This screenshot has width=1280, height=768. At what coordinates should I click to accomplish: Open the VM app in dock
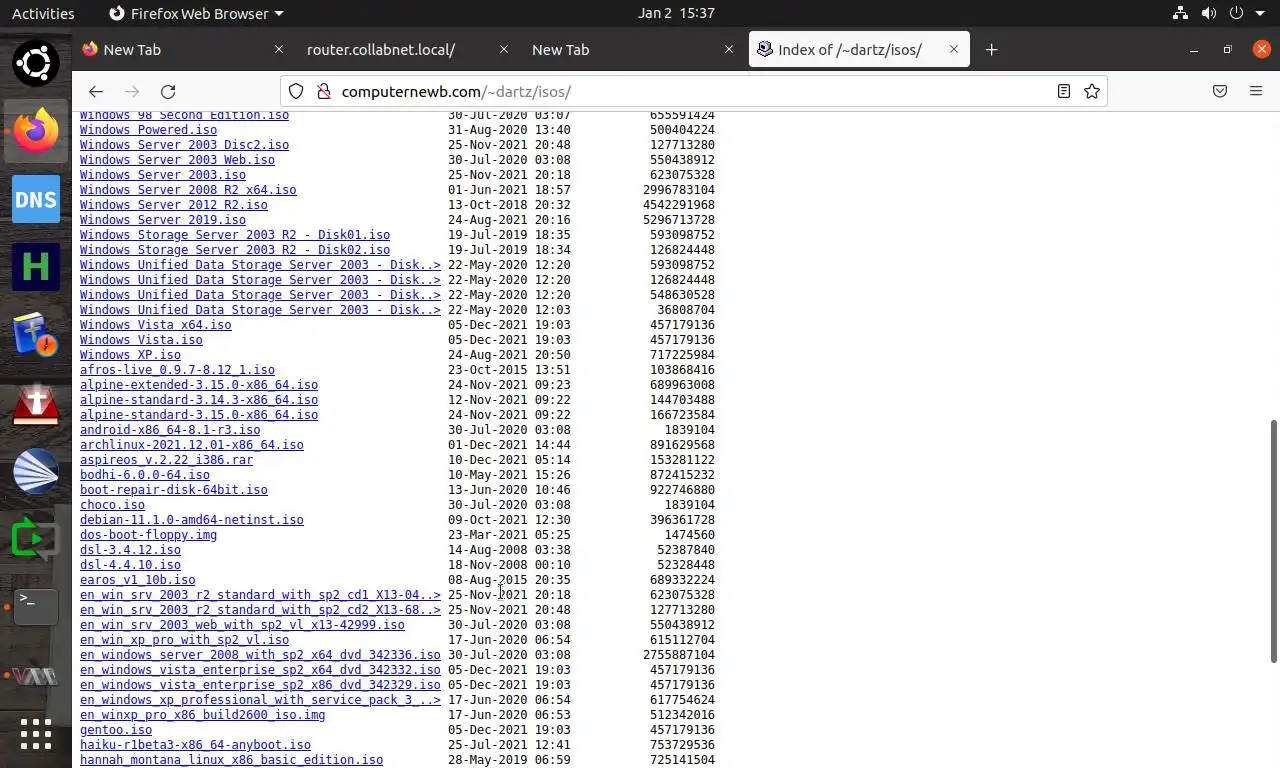tap(36, 675)
